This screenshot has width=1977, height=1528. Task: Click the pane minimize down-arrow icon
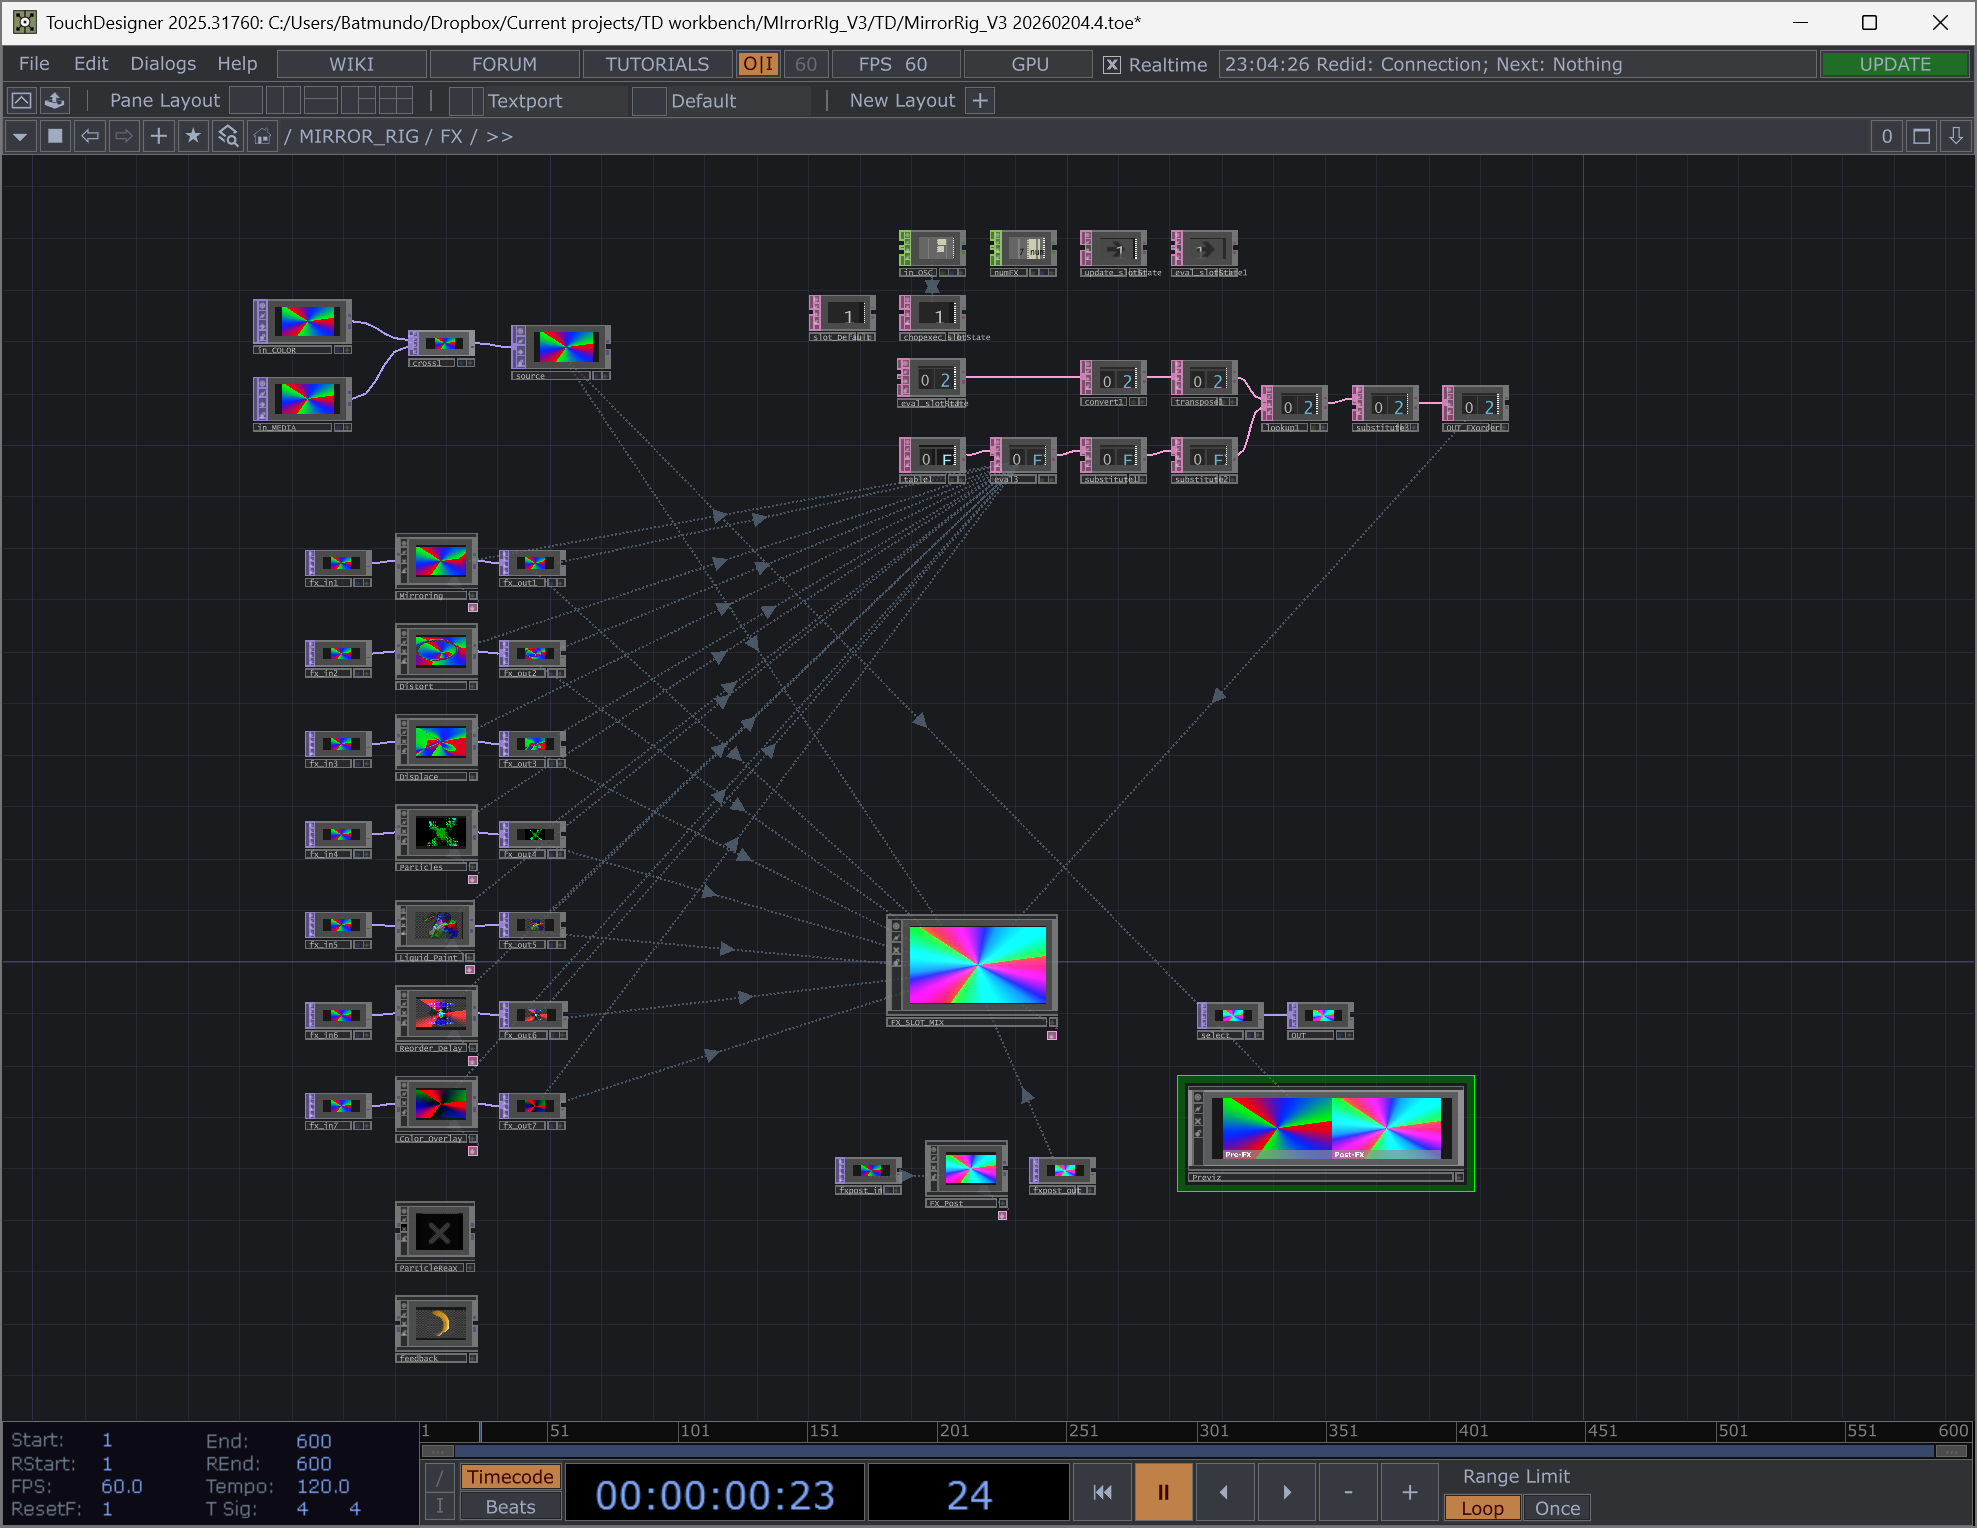point(1955,136)
